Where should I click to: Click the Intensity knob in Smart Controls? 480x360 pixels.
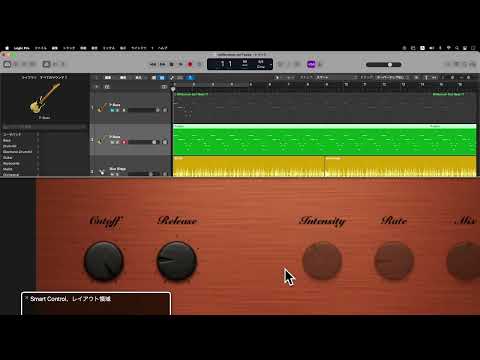click(x=322, y=261)
